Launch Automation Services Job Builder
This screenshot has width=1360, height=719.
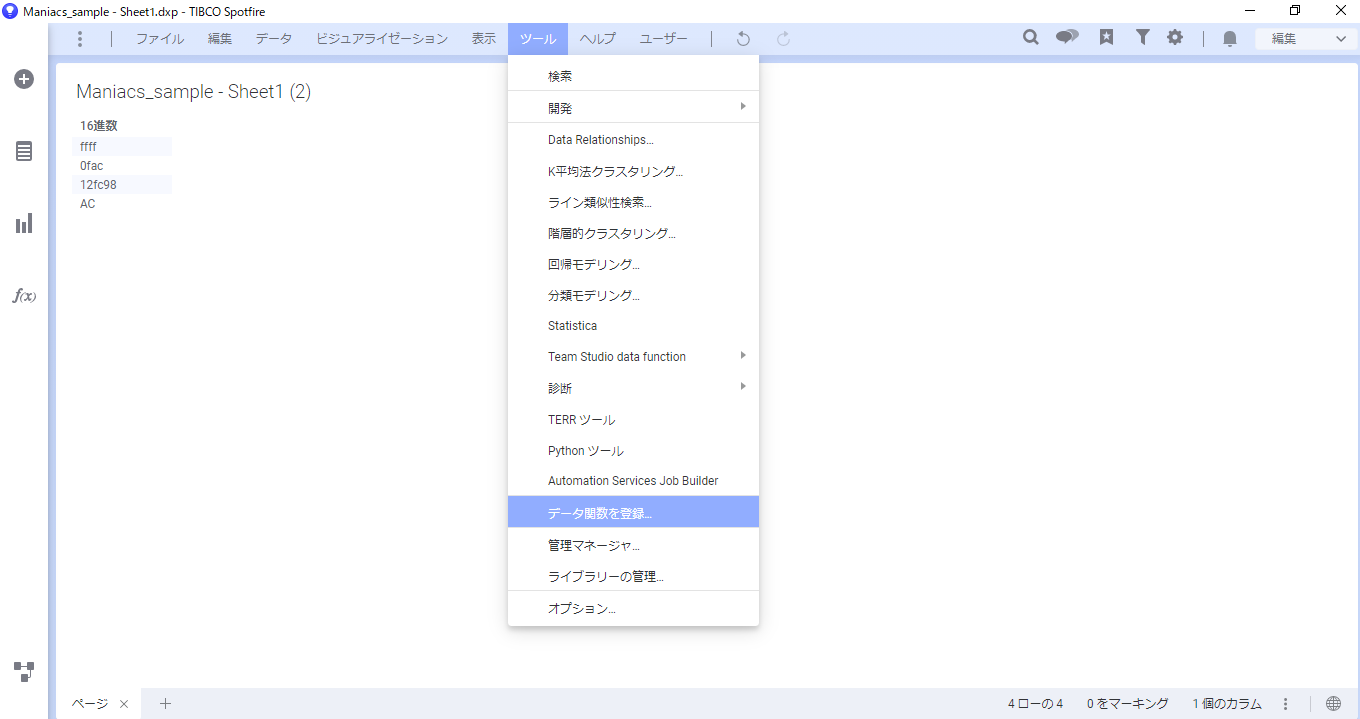(634, 481)
